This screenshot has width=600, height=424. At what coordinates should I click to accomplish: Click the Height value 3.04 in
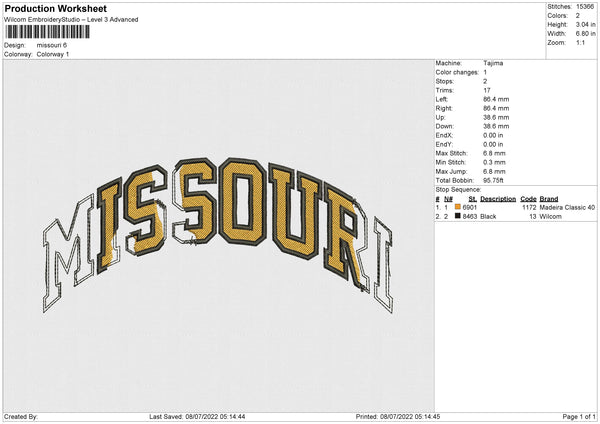point(585,24)
